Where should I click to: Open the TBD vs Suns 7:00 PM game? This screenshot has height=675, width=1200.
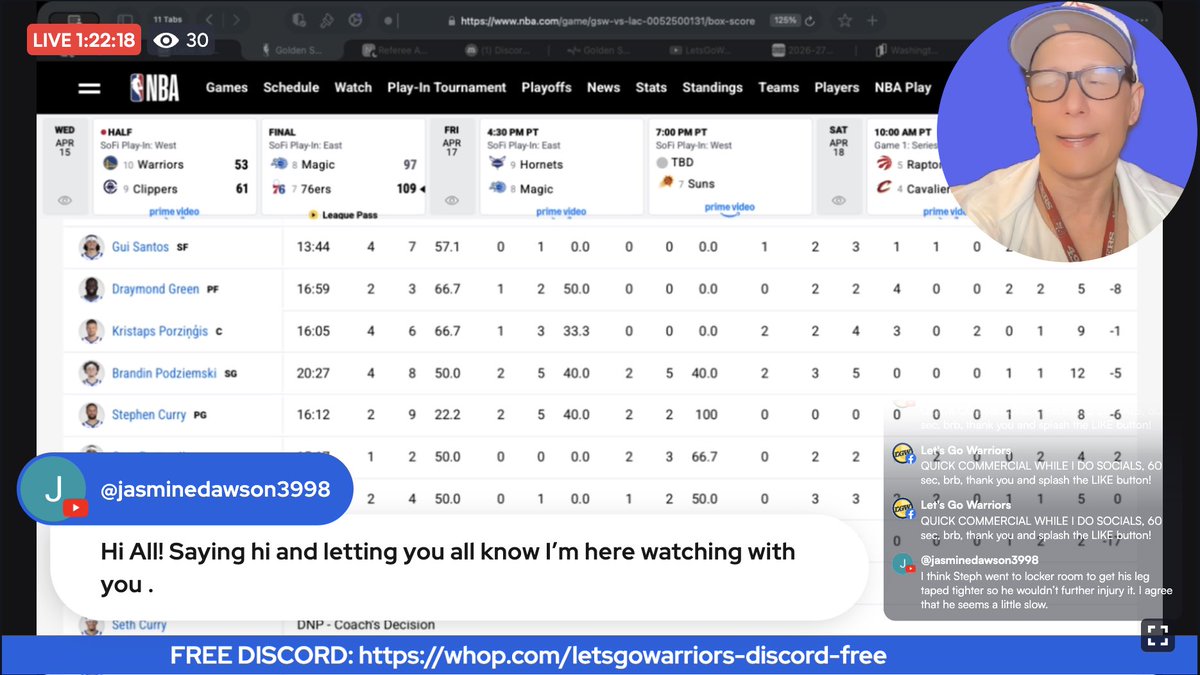(730, 167)
